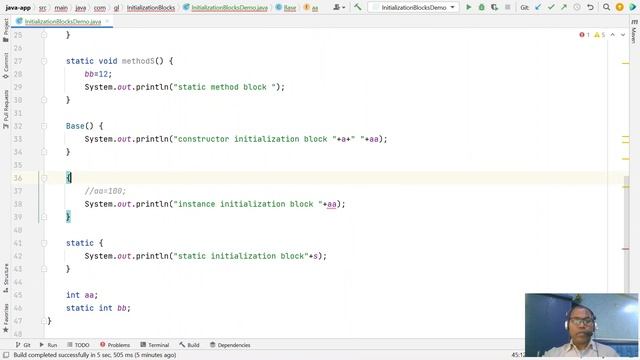The height and width of the screenshot is (360, 640).
Task: Click the warnings count indicator
Action: click(600, 35)
